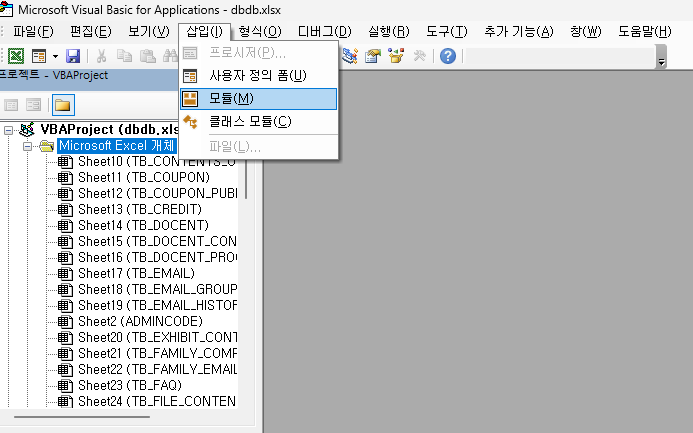The image size is (693, 433).
Task: Choose 클래스 모듈(C) menu entry
Action: click(259, 122)
